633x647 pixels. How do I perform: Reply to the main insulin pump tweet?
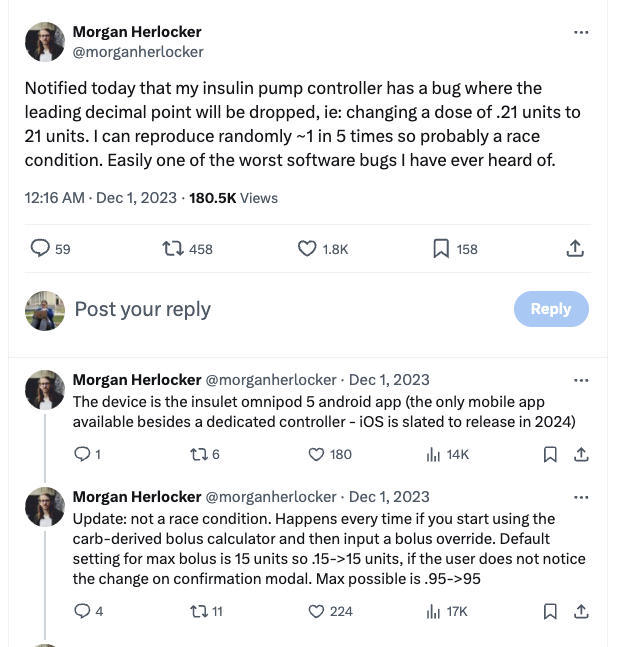point(41,249)
